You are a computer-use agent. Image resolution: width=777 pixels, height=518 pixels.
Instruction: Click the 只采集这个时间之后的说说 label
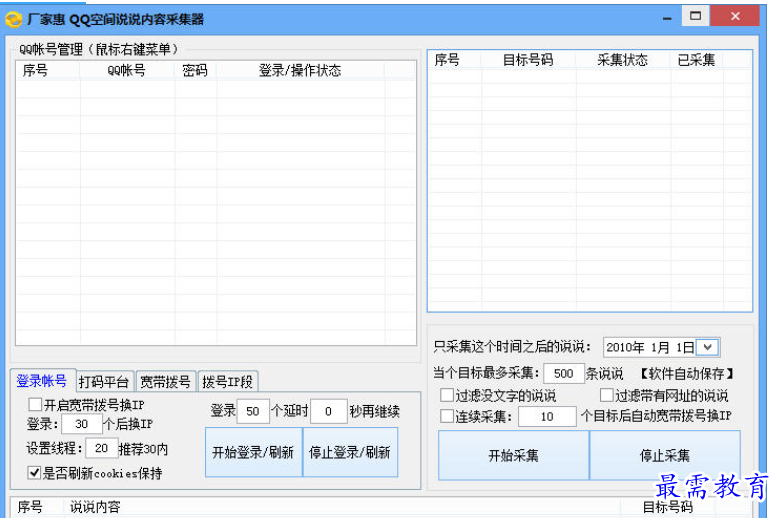512,346
